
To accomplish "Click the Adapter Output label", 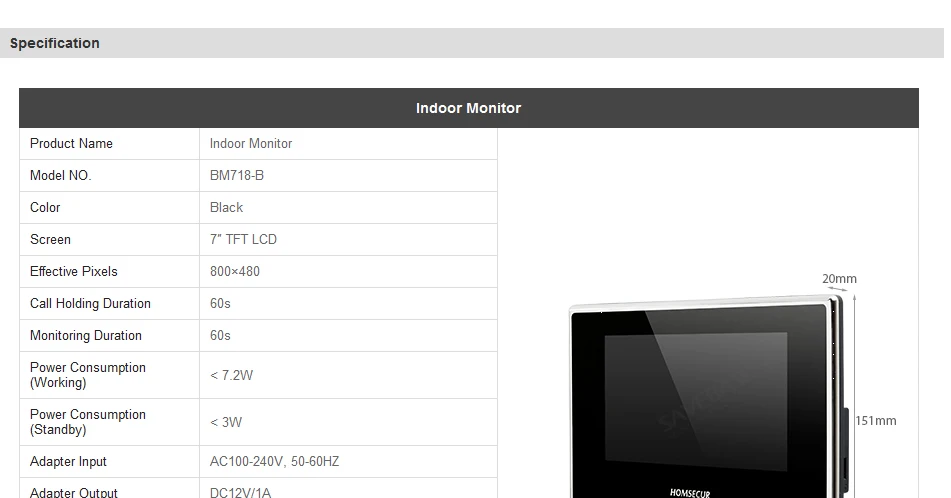I will pos(73,493).
